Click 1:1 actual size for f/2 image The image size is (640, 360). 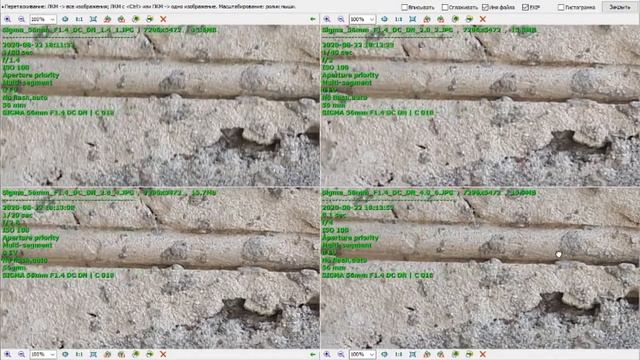tap(398, 19)
